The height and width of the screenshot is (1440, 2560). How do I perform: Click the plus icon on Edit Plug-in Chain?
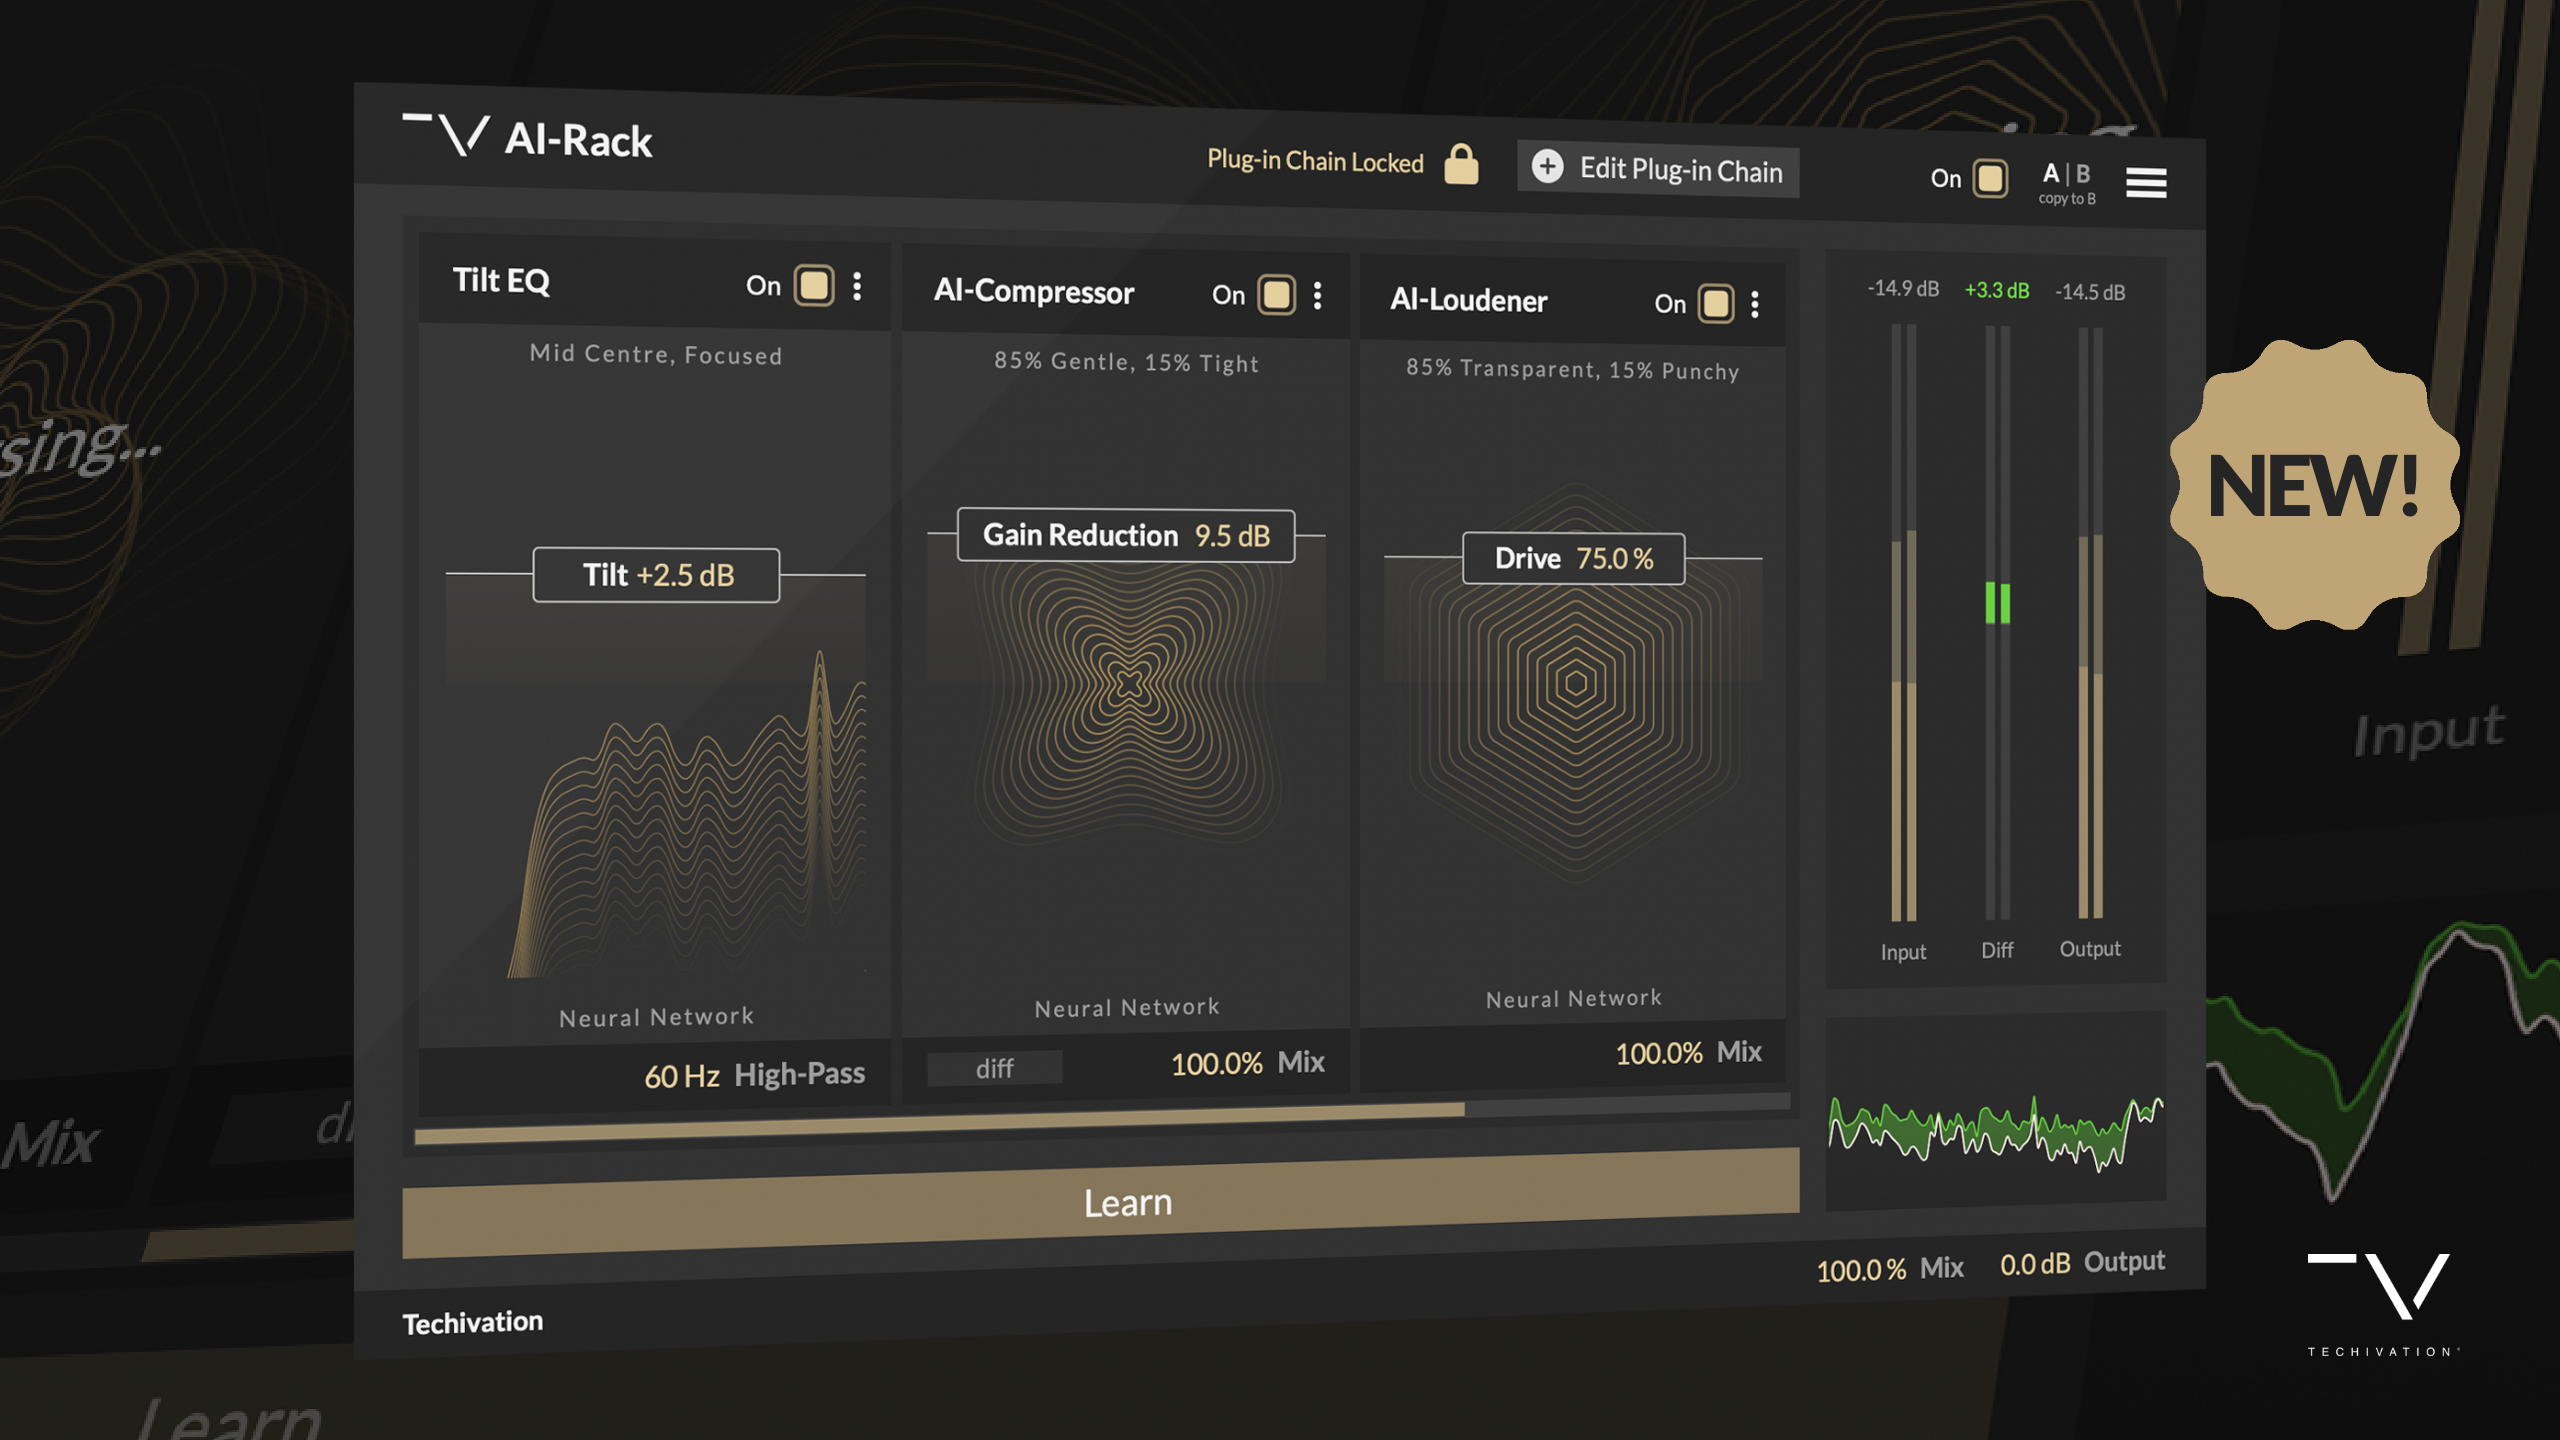point(1548,166)
